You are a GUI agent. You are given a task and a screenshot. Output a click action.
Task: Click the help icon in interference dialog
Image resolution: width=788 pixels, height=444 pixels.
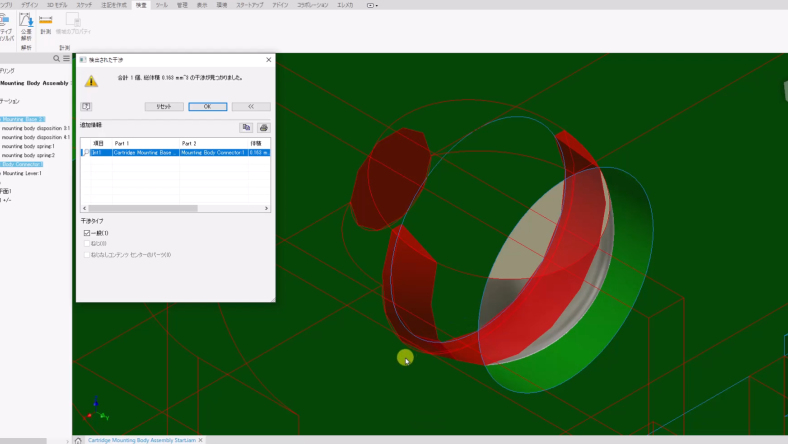86,106
